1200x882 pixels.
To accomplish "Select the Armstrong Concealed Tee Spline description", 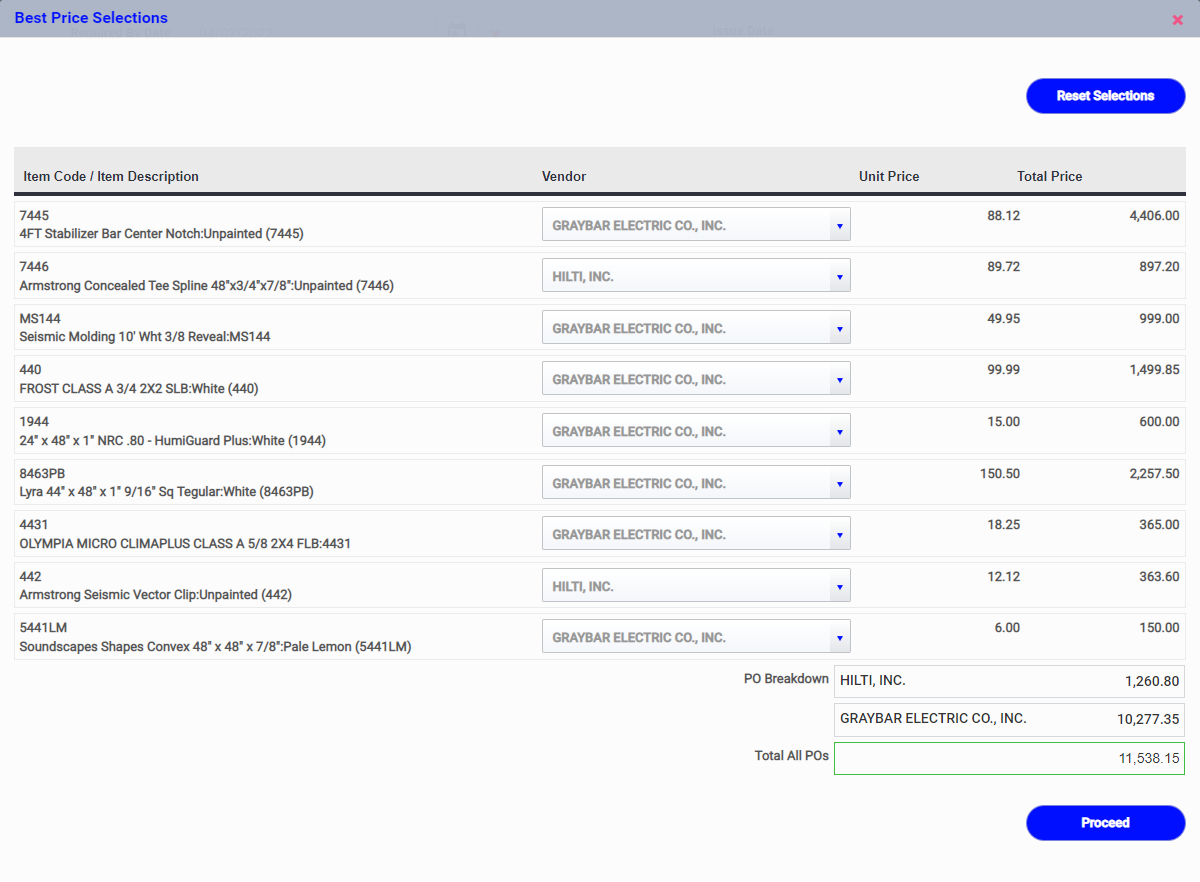I will pos(206,286).
